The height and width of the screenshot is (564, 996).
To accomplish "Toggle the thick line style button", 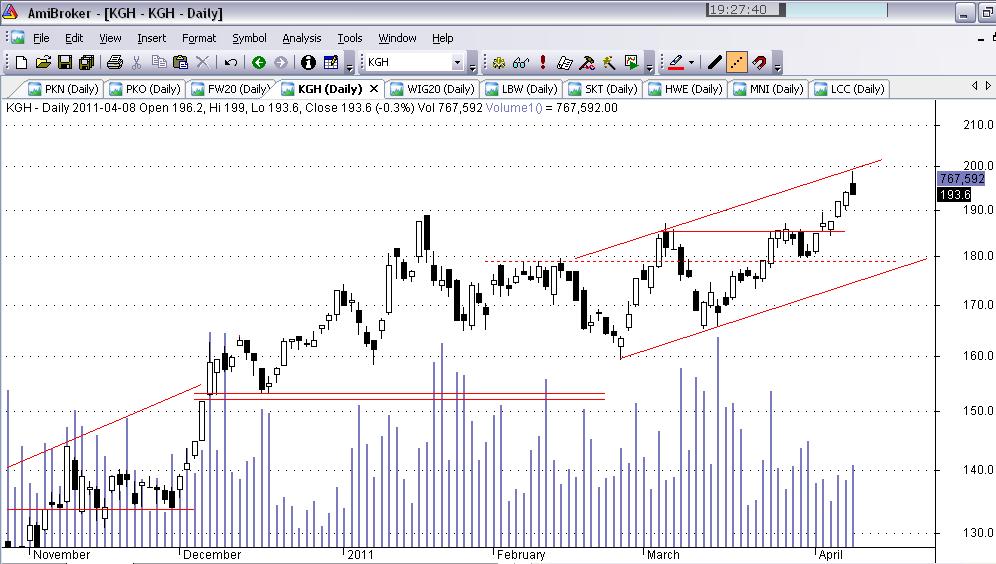I will (x=714, y=63).
